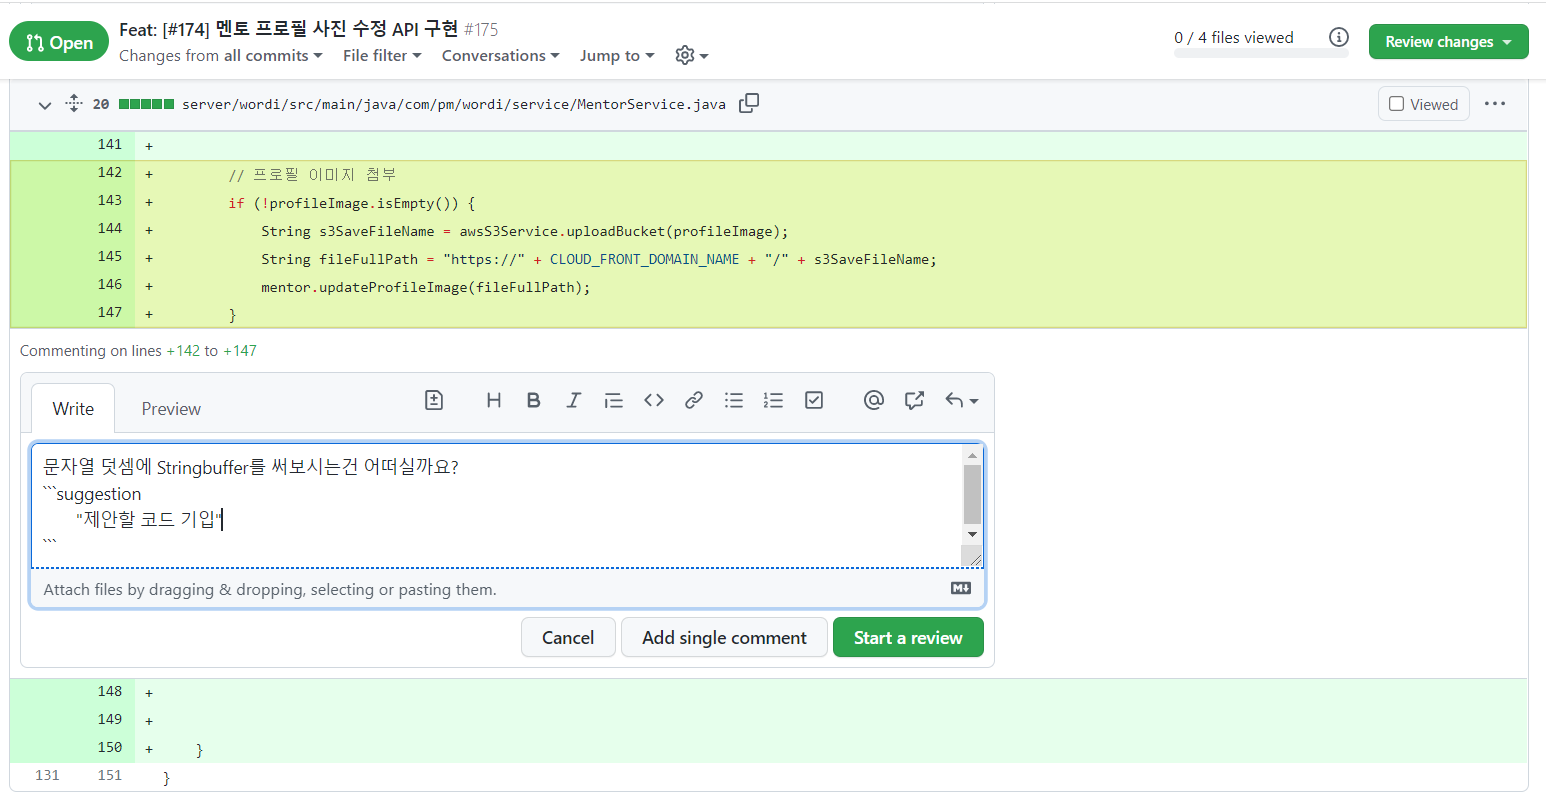The image size is (1546, 808).
Task: Open saved replies arrow icon
Action: coord(961,400)
